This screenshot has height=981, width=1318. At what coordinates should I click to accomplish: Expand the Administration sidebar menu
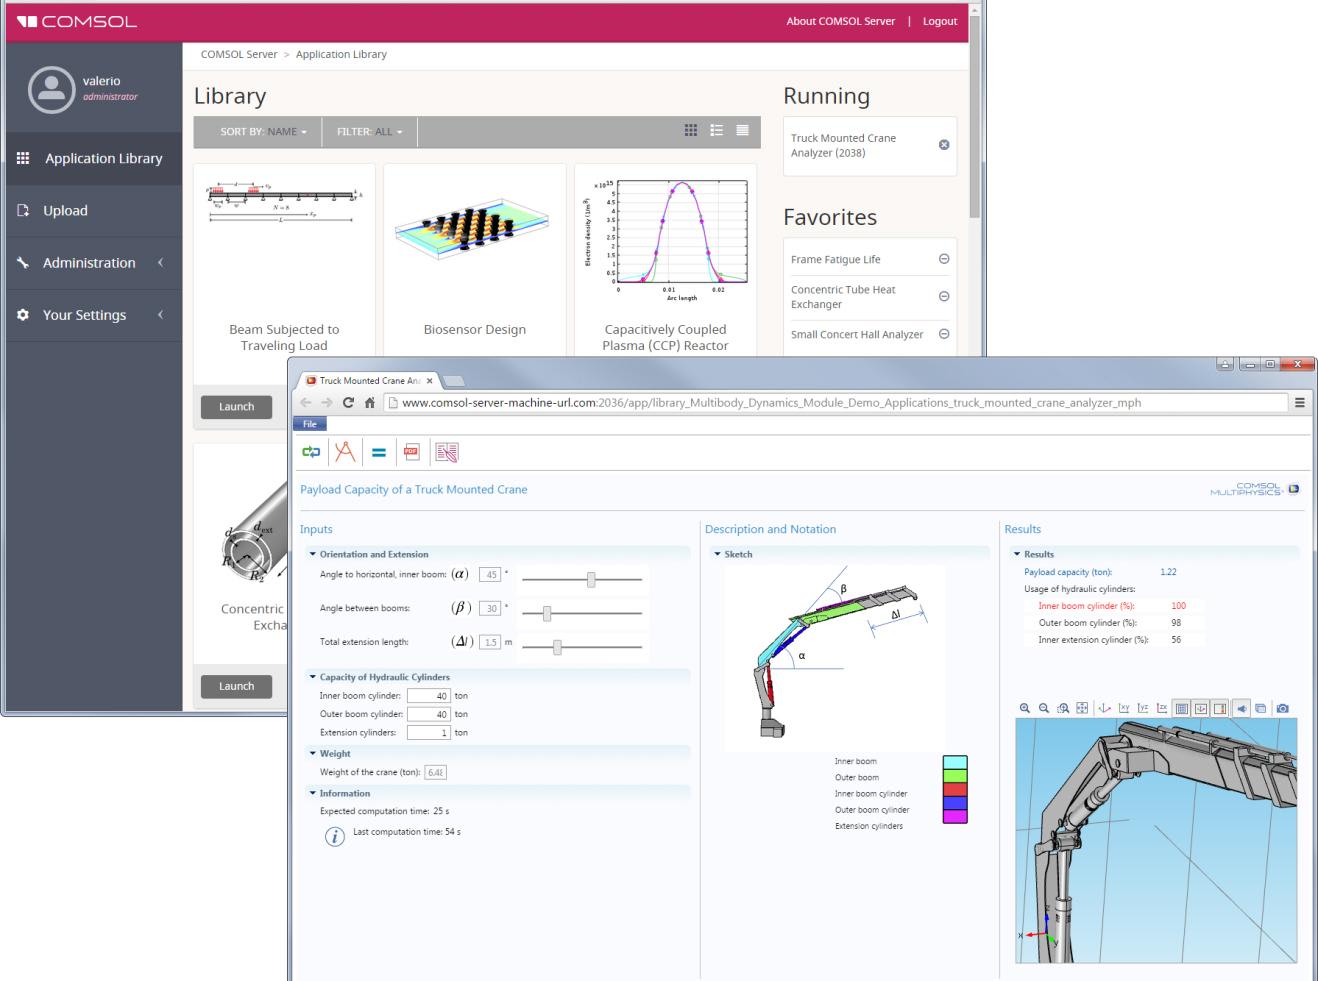coord(92,263)
